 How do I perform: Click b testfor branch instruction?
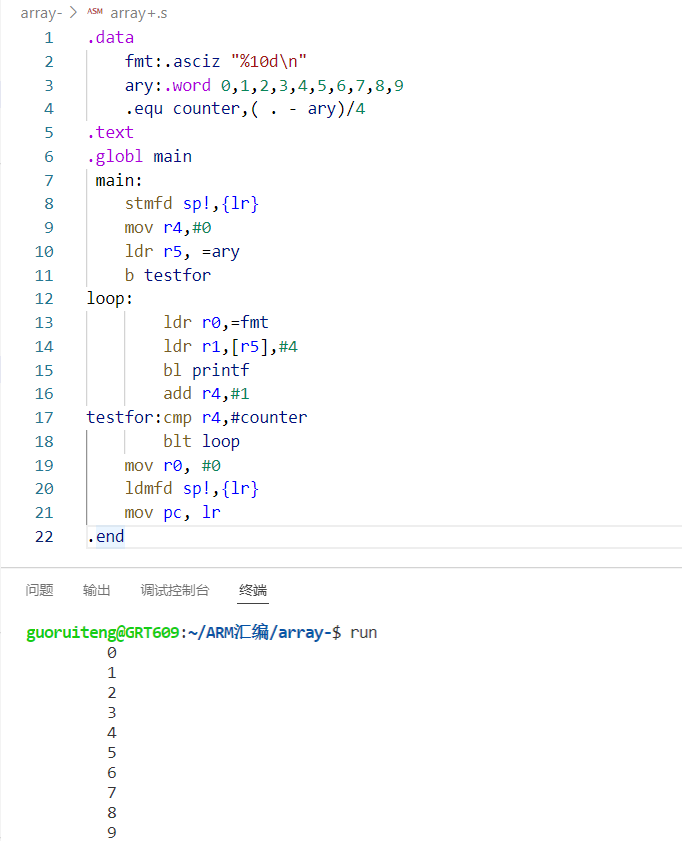[168, 275]
